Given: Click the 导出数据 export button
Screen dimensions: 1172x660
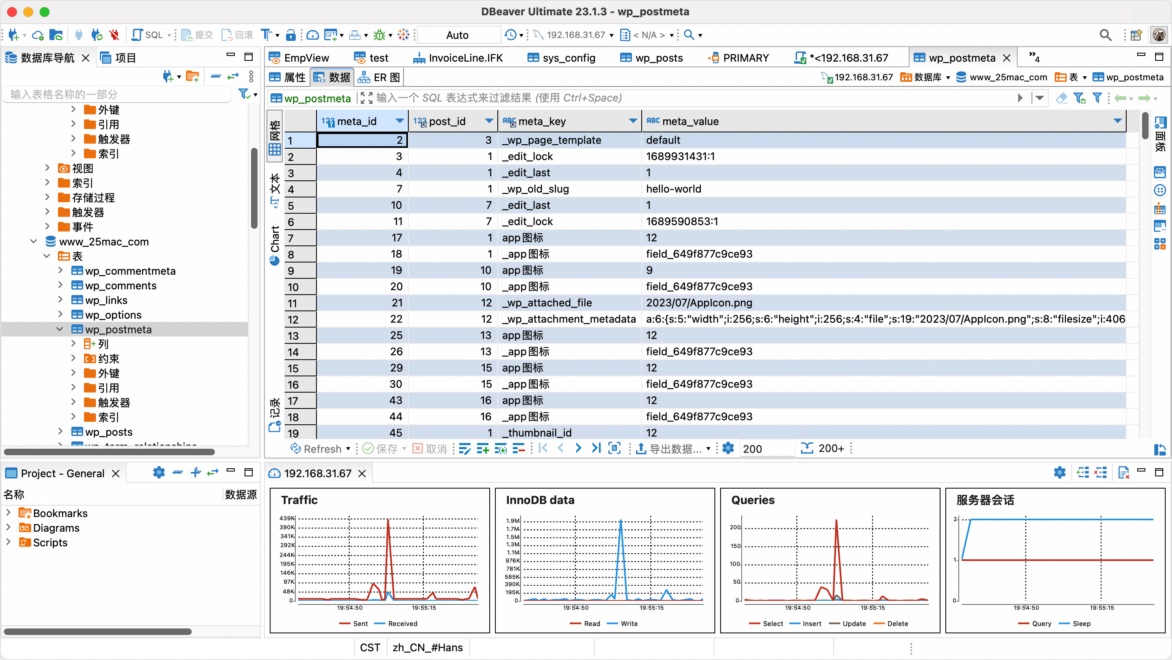Looking at the screenshot, I should [673, 448].
